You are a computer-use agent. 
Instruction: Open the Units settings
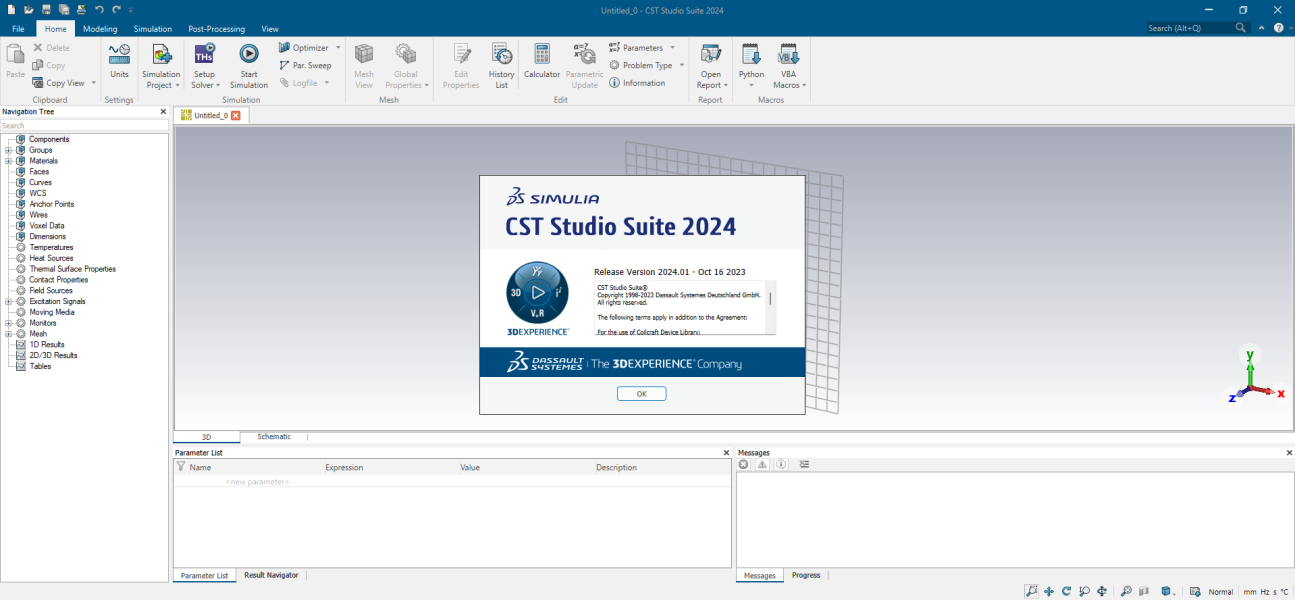(119, 60)
